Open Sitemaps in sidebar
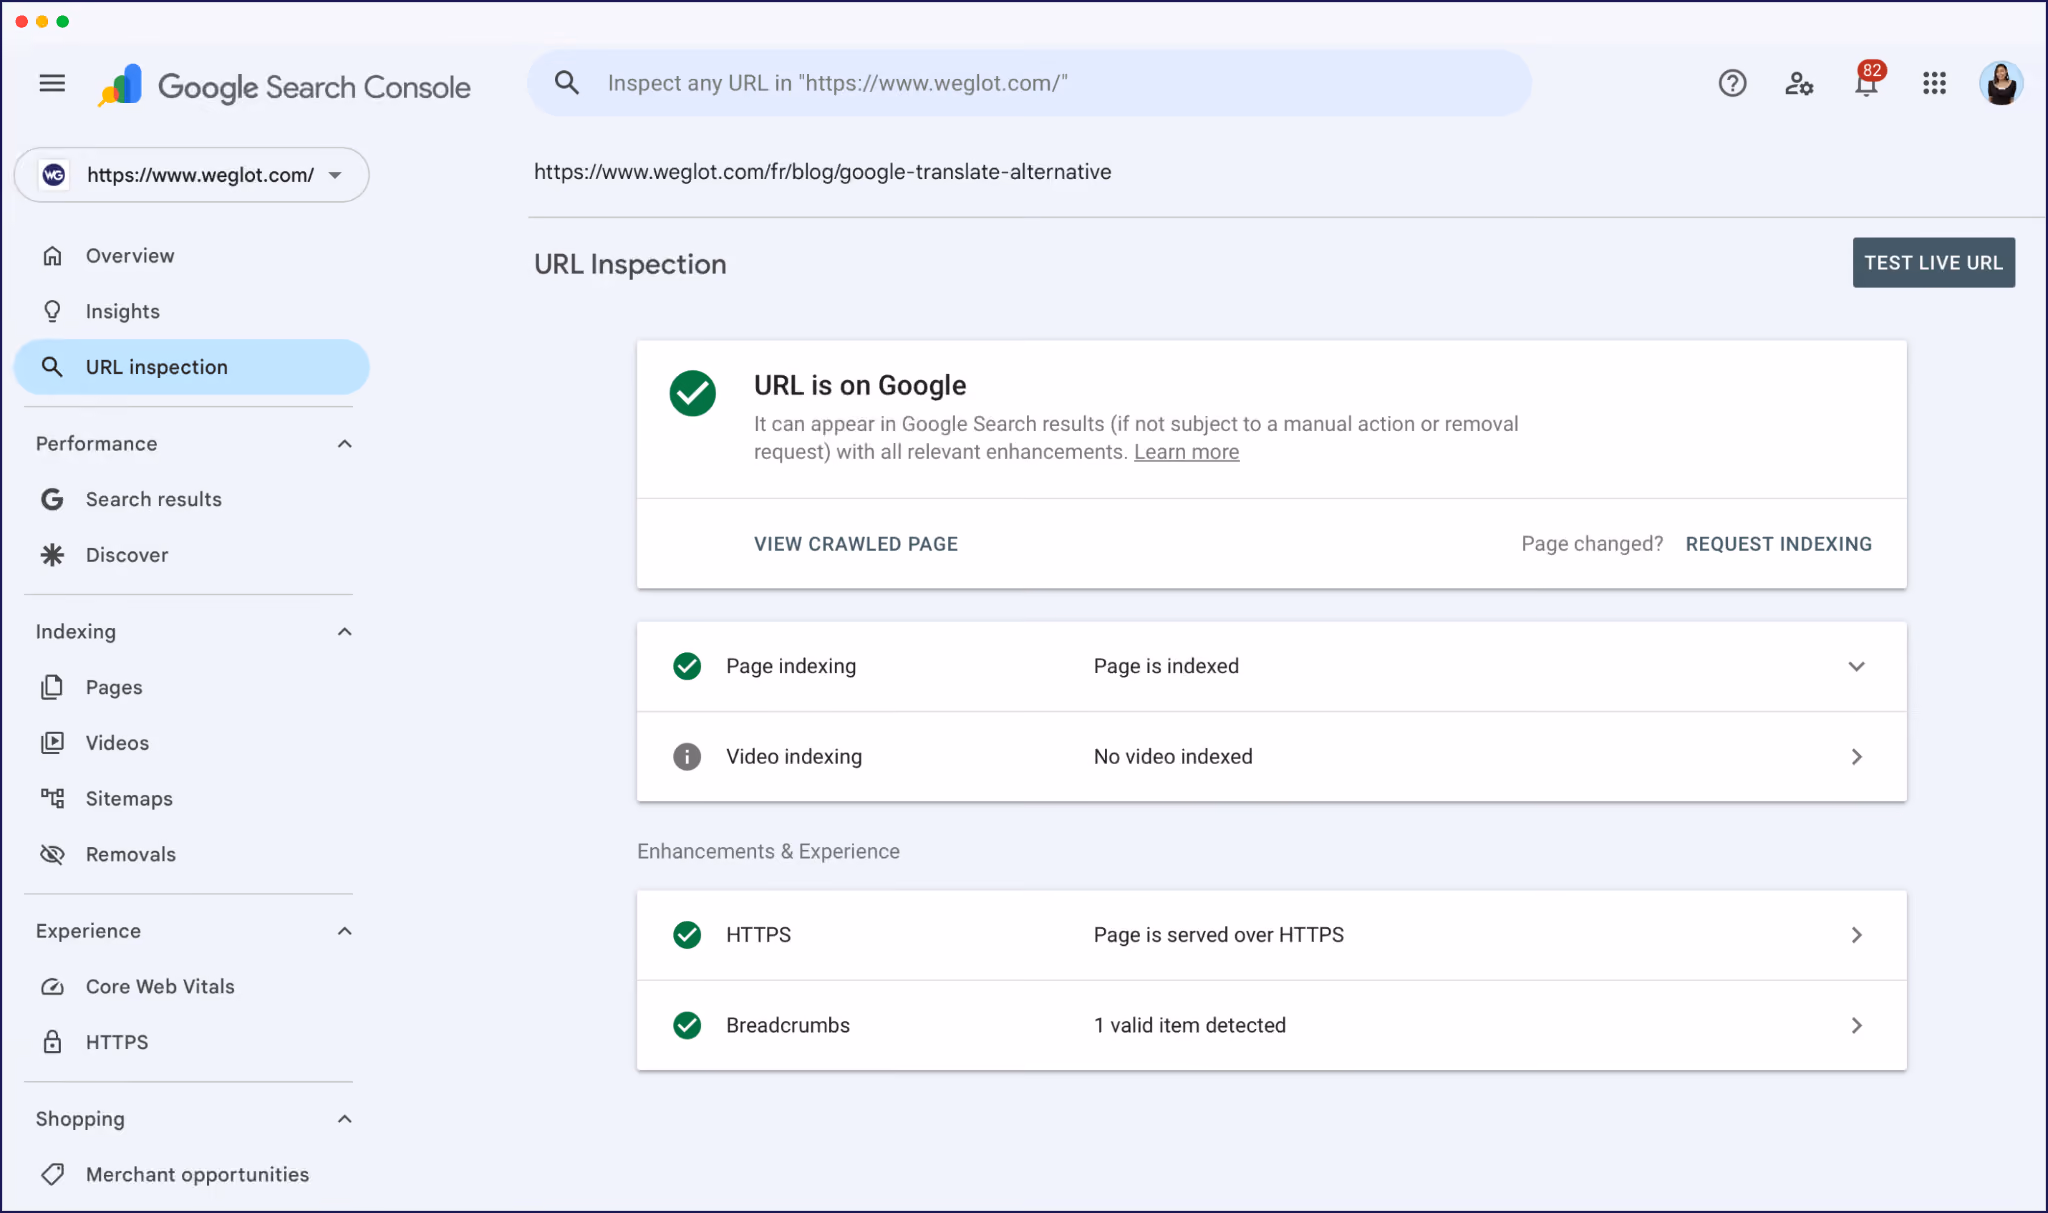Image resolution: width=2048 pixels, height=1213 pixels. (x=192, y=798)
